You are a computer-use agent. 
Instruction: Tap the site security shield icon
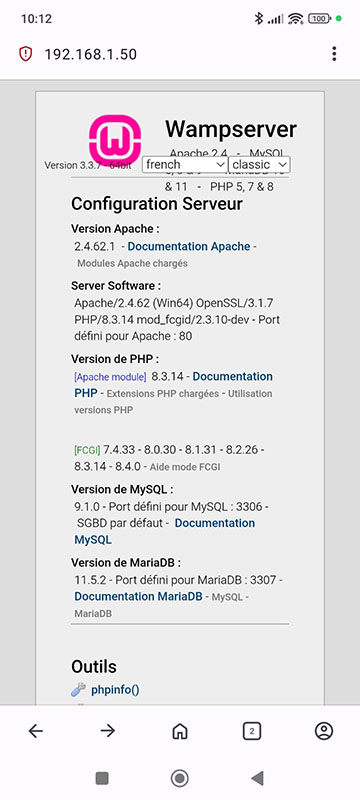pyautogui.click(x=25, y=54)
